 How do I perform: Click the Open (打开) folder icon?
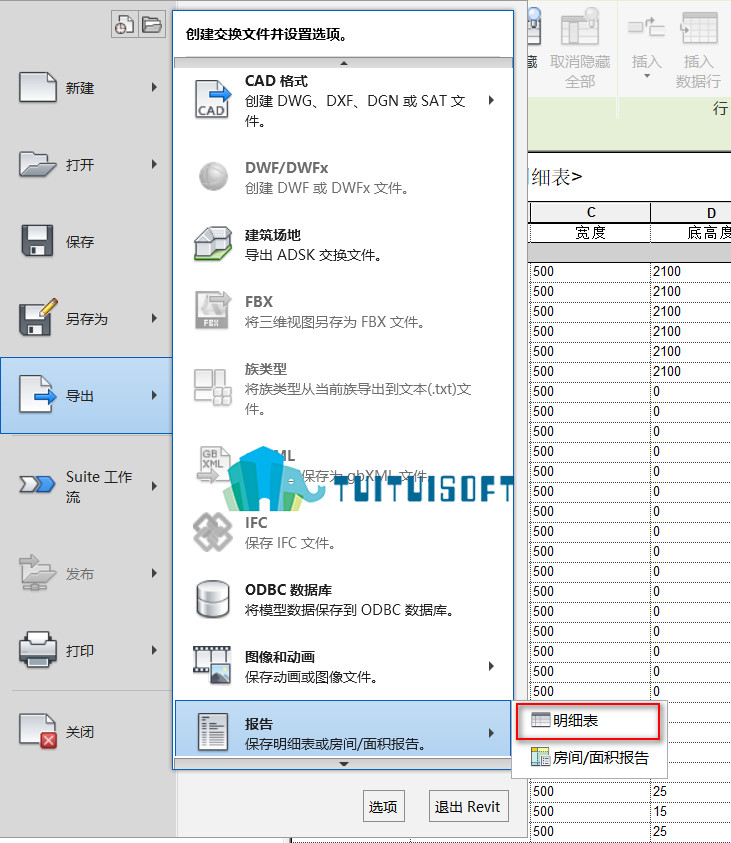click(x=38, y=164)
